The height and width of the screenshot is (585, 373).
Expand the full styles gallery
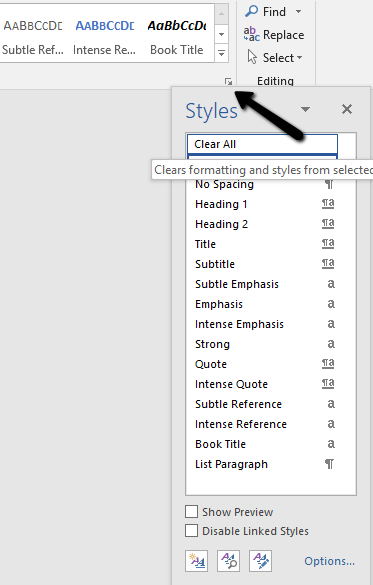coord(221,53)
